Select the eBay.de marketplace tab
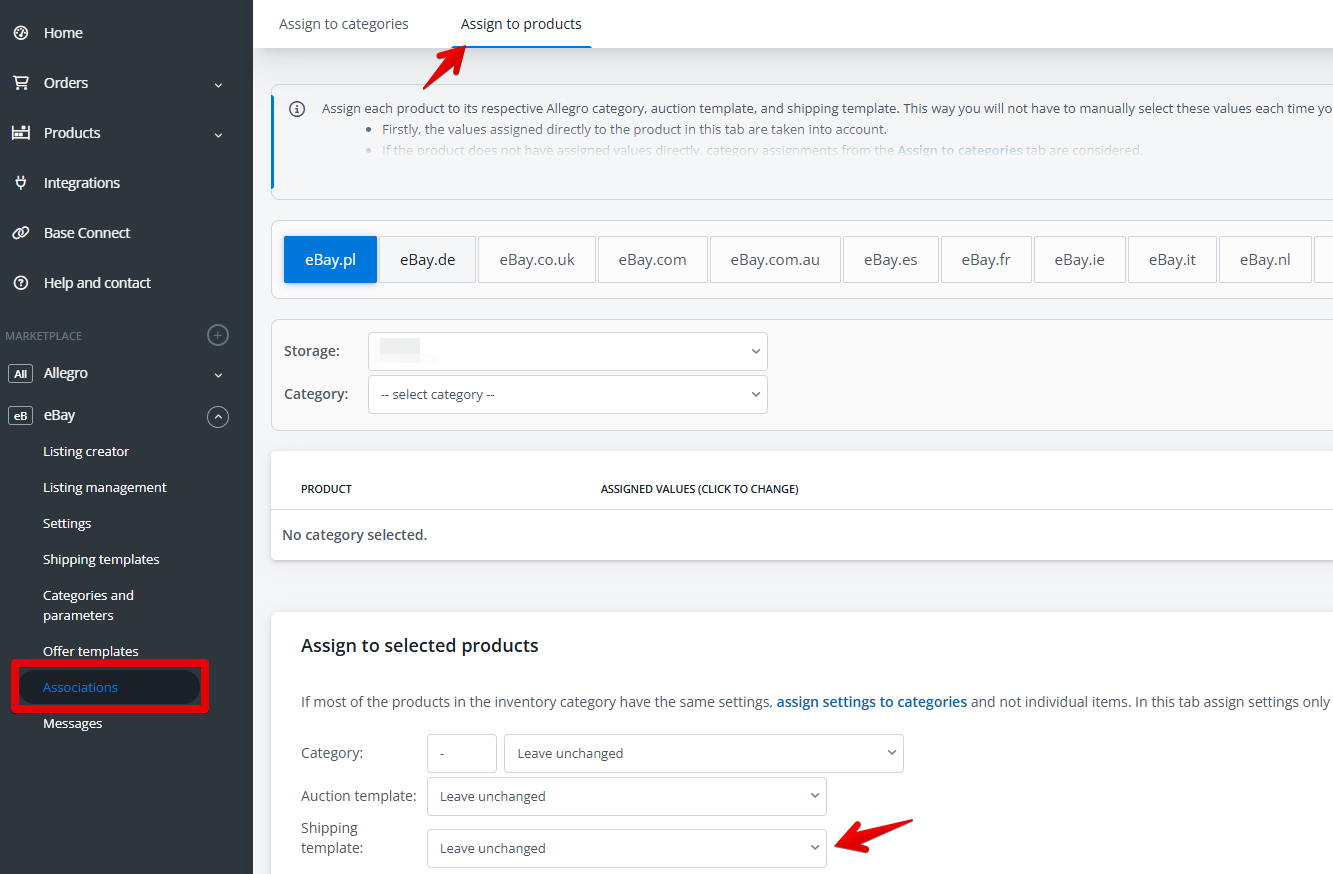 [427, 260]
